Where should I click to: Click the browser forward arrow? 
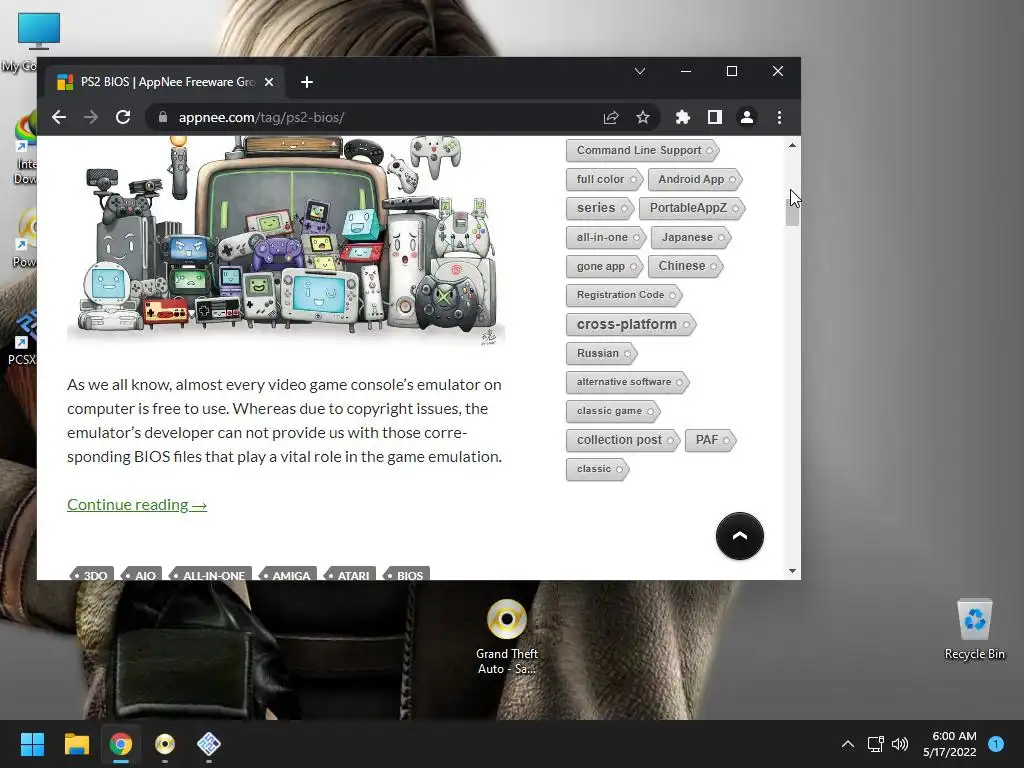coord(91,117)
